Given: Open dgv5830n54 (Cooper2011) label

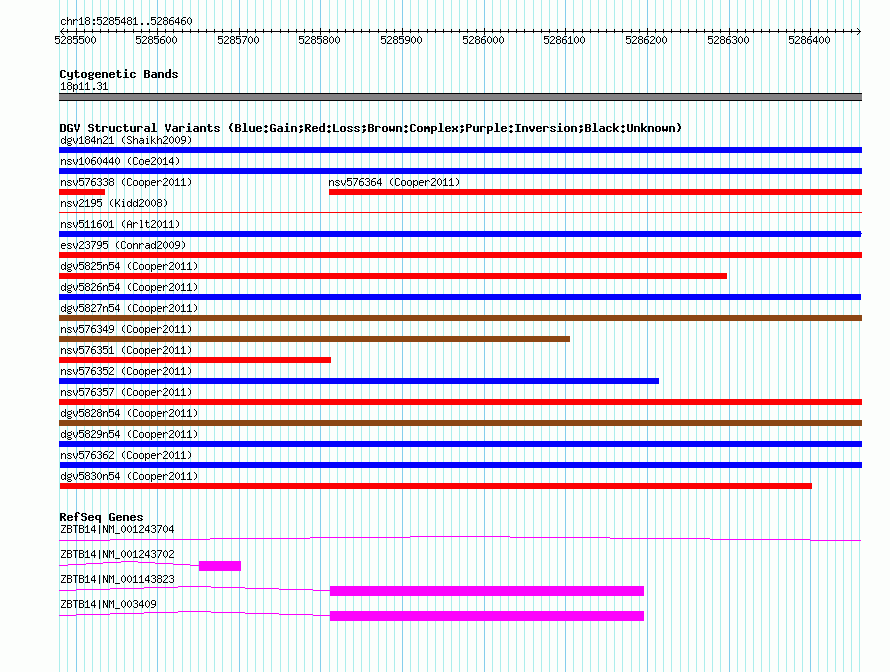Looking at the screenshot, I should click(x=129, y=476).
